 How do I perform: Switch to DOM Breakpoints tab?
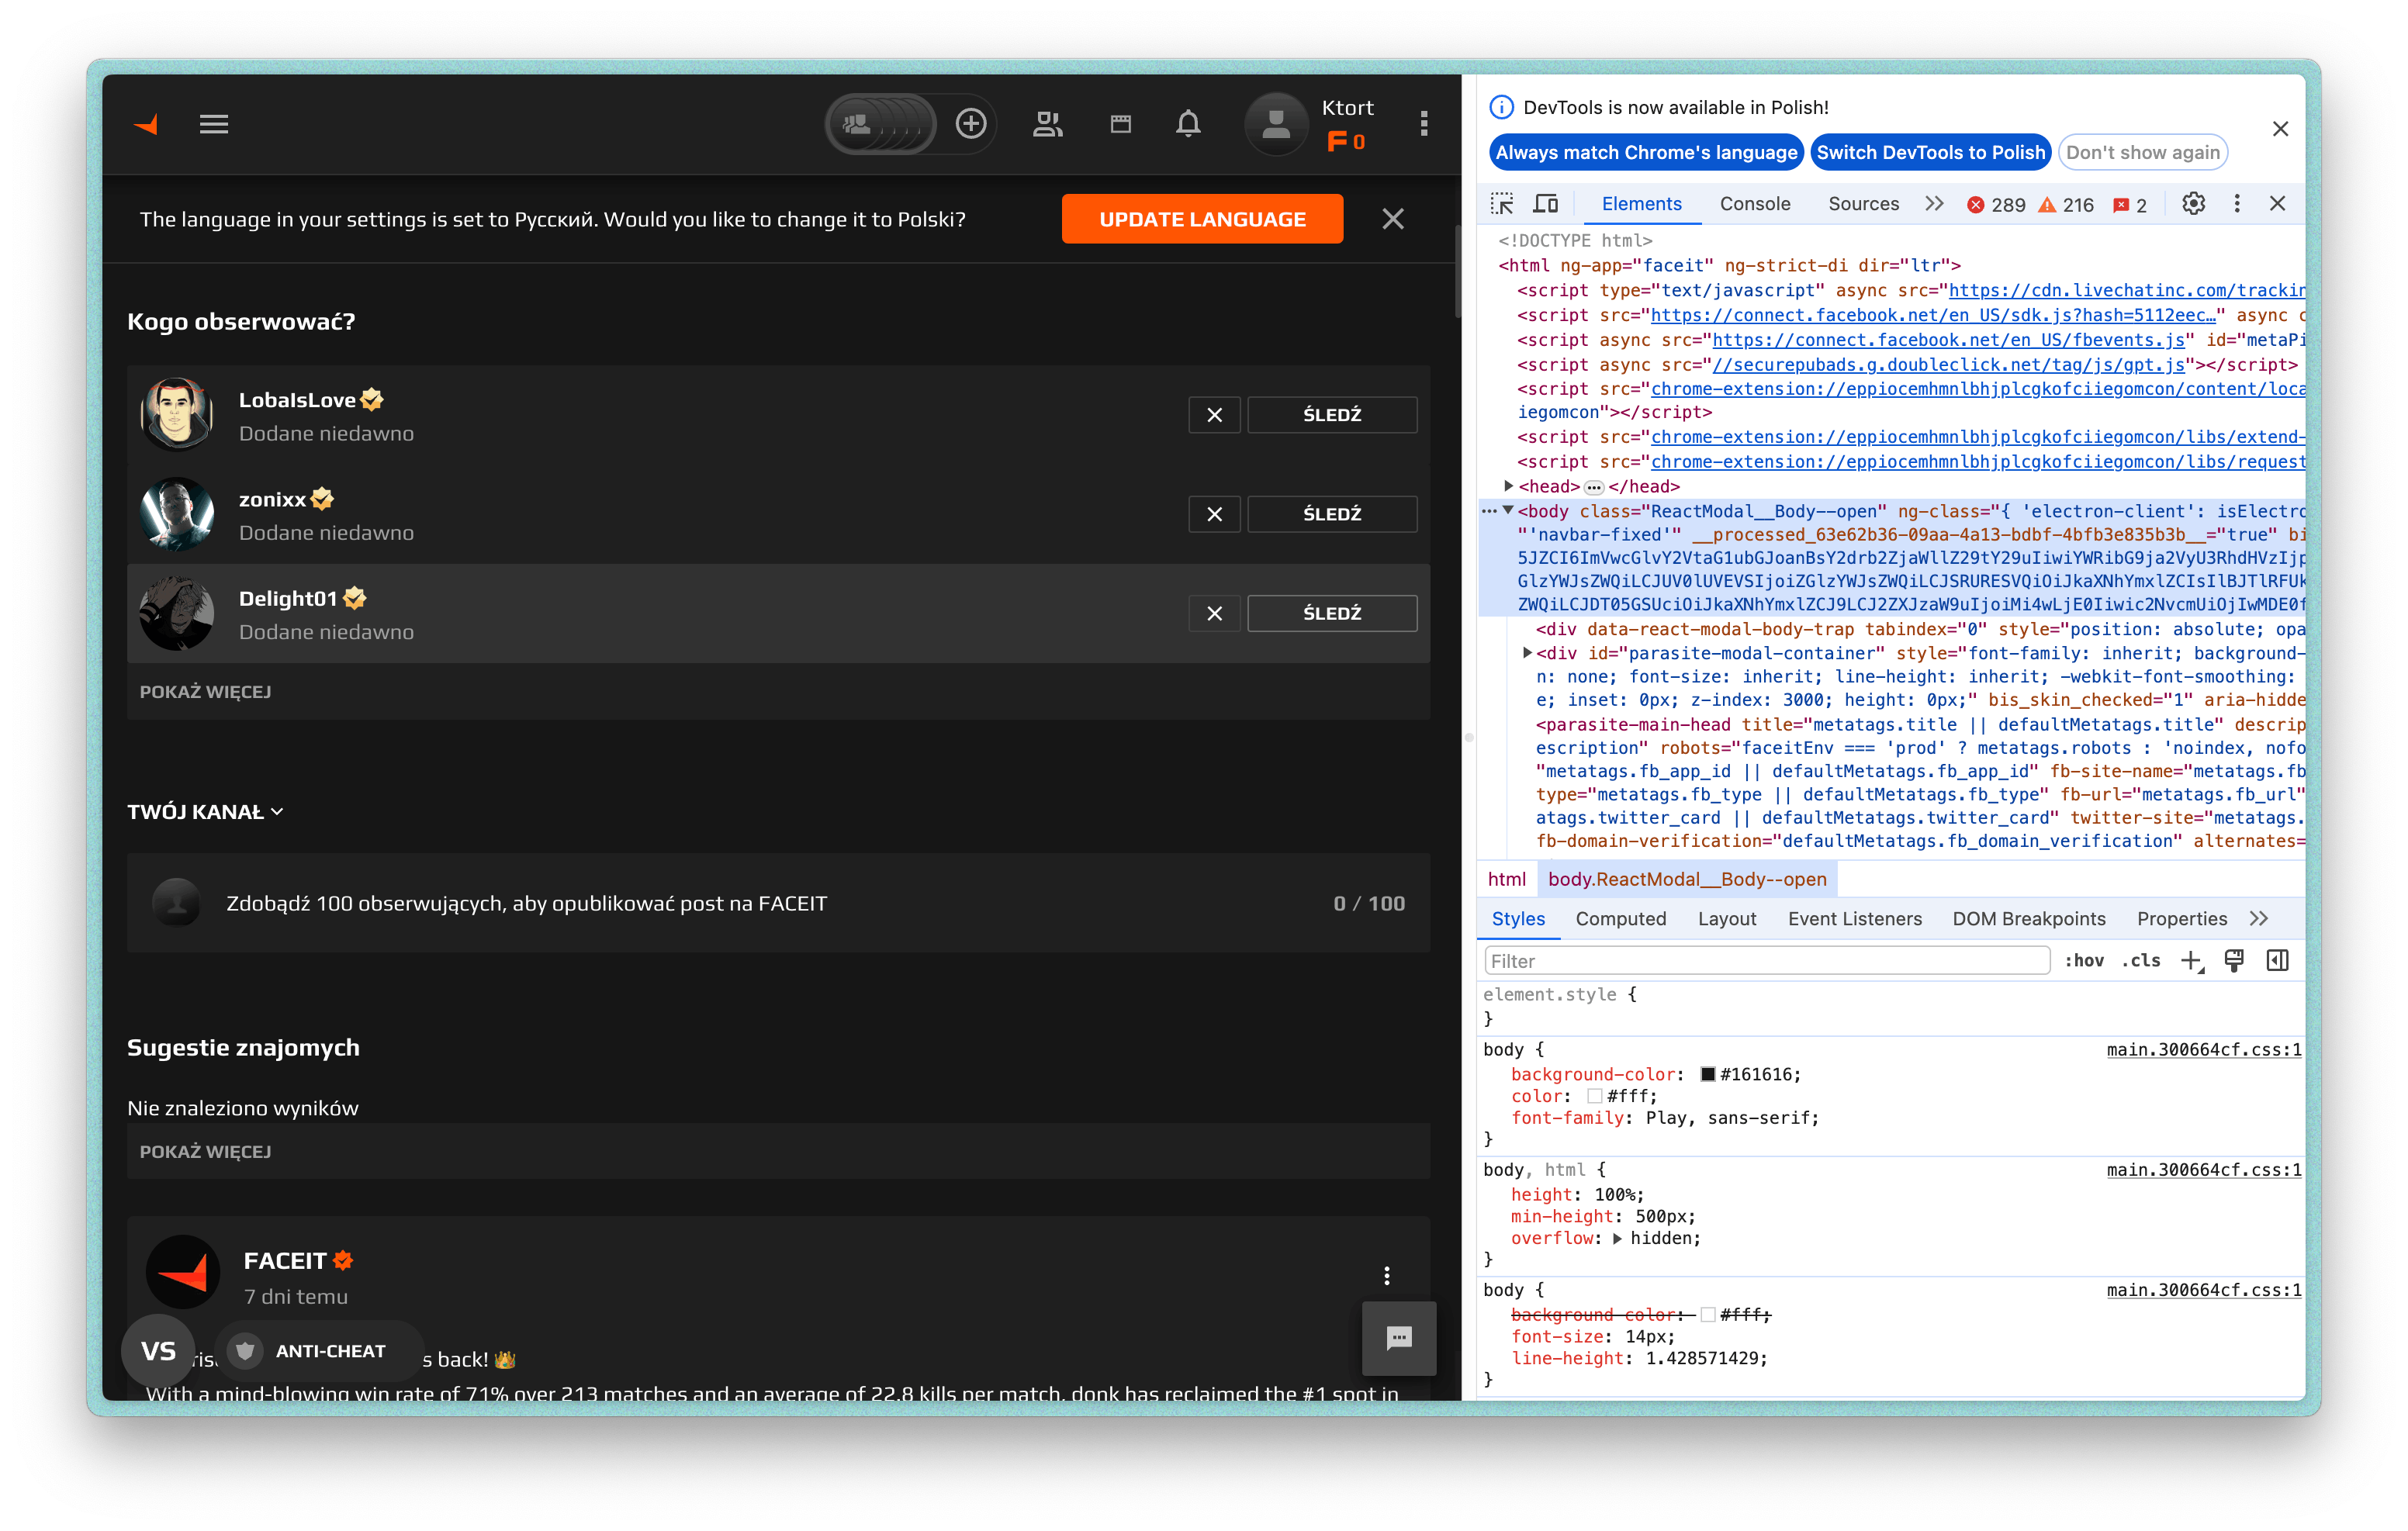pyautogui.click(x=2029, y=919)
